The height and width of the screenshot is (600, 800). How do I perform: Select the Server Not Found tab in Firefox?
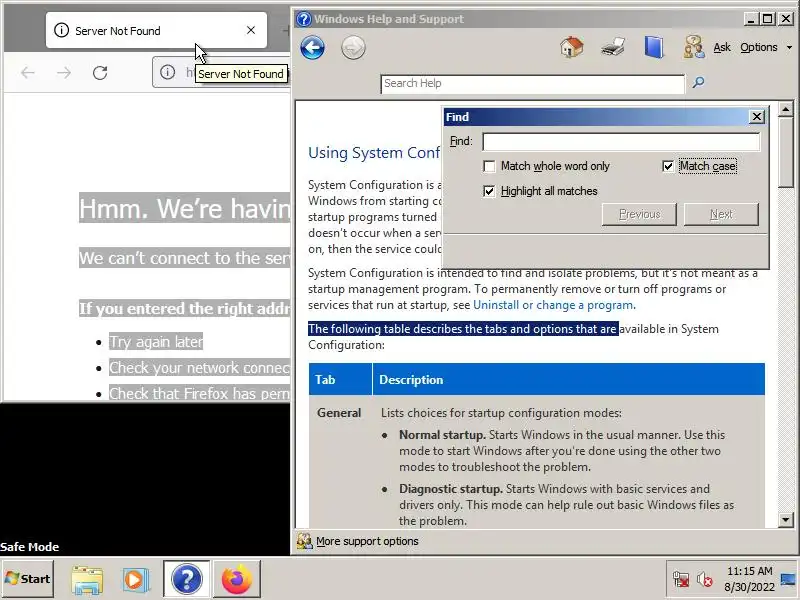[156, 31]
